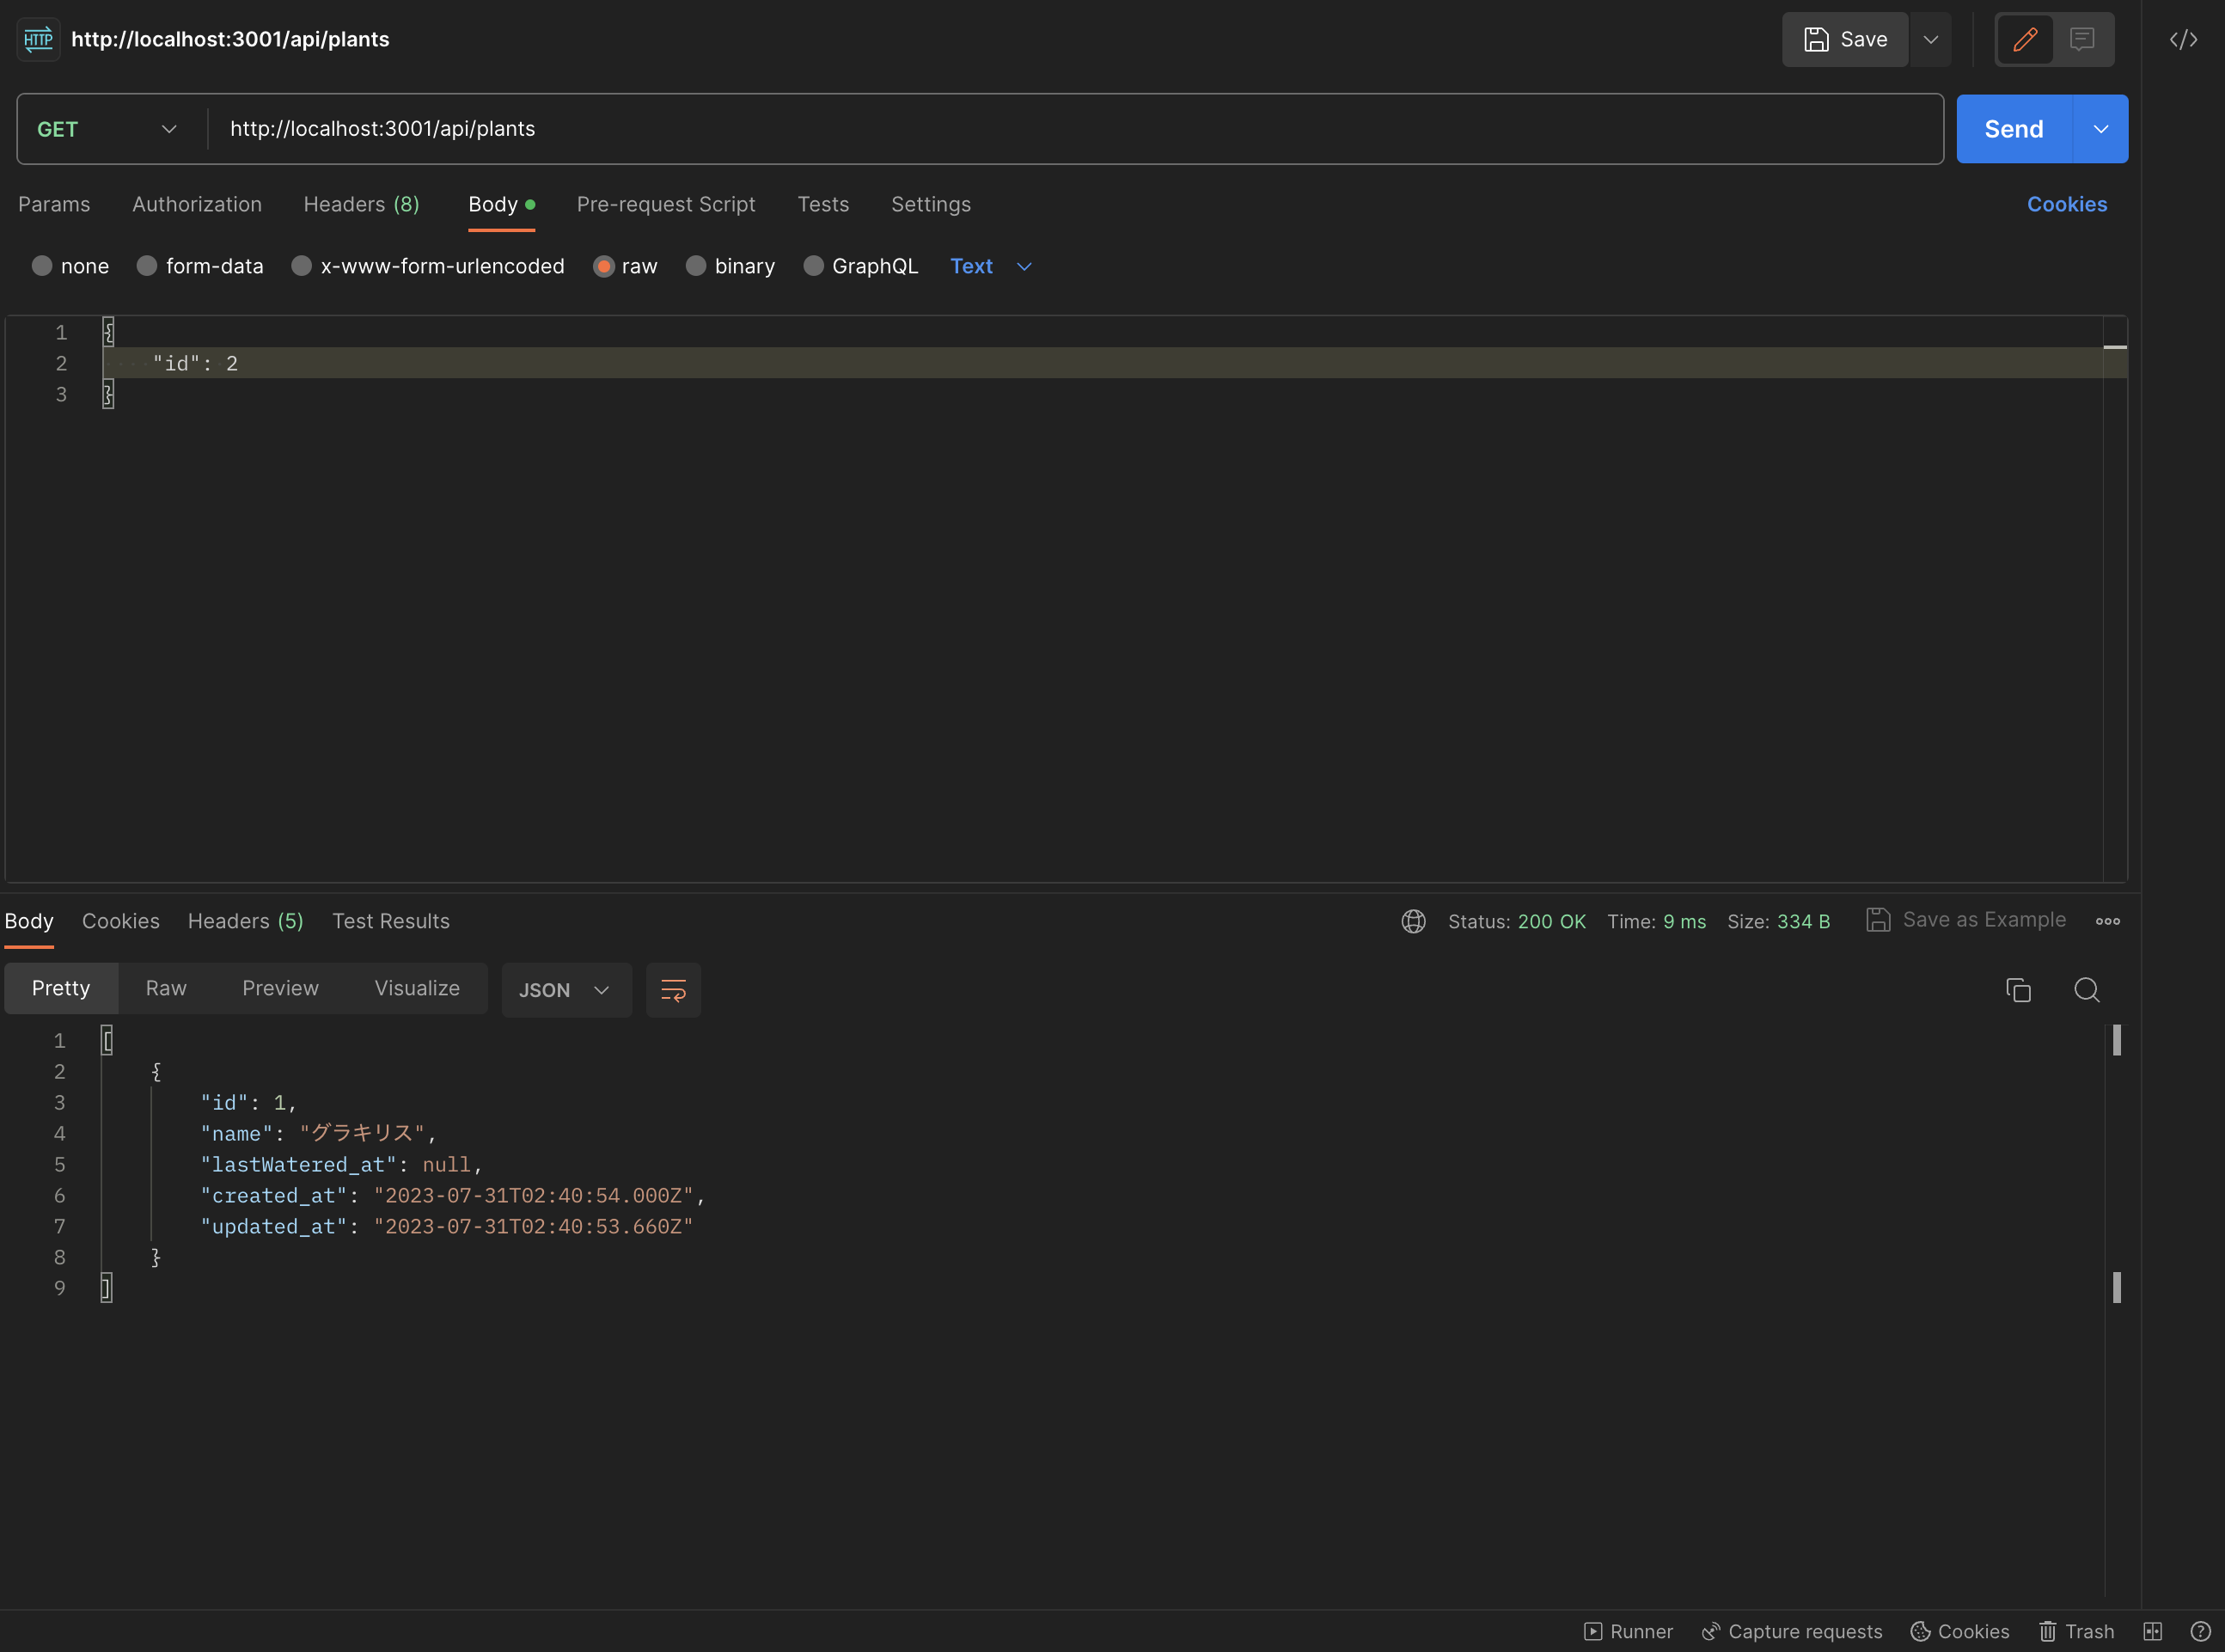
Task: Open response more options ellipsis
Action: [2107, 921]
